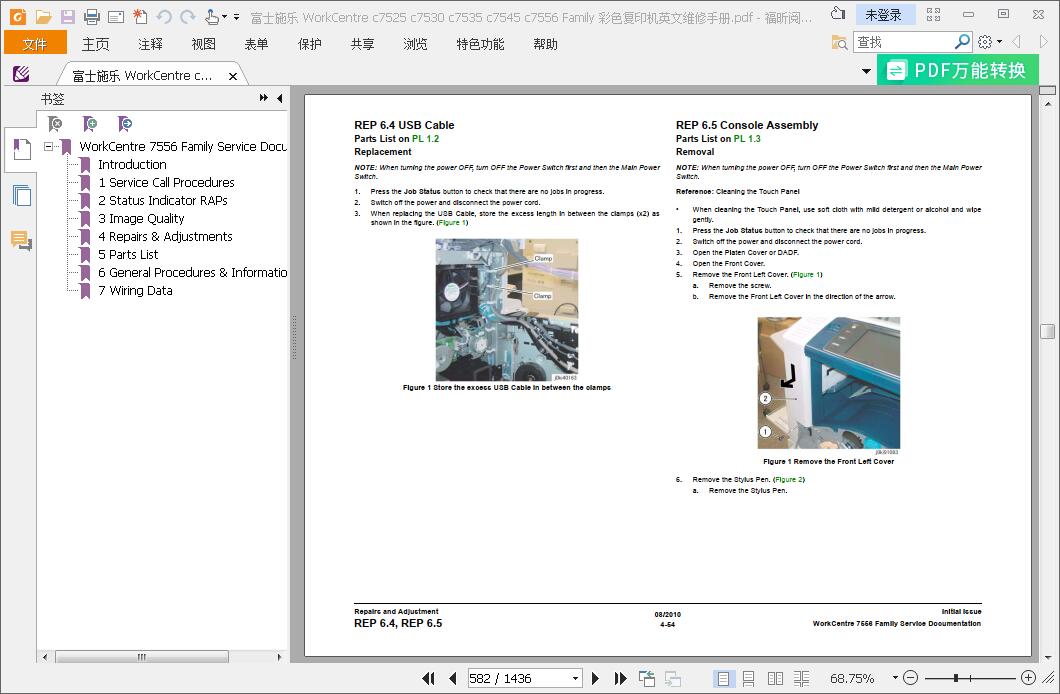
Task: Select the Introduction bookmark
Action: click(132, 164)
